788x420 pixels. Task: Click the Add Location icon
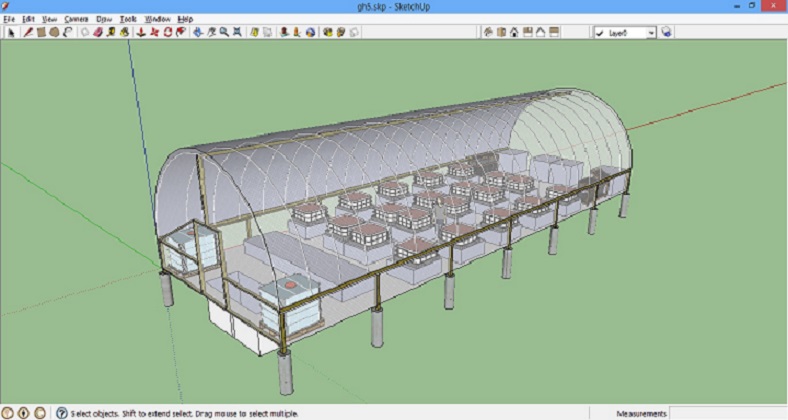255,33
